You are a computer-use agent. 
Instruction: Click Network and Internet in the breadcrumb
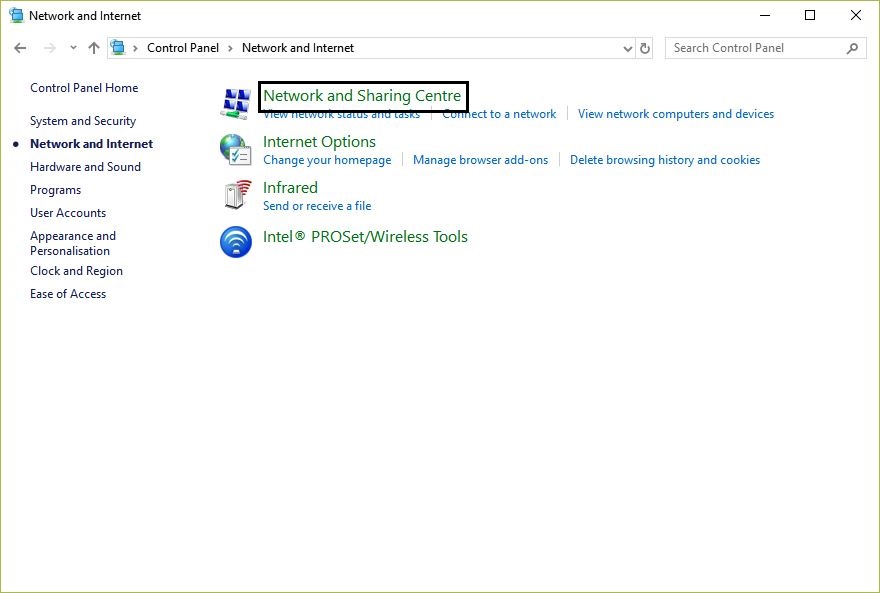coord(297,47)
